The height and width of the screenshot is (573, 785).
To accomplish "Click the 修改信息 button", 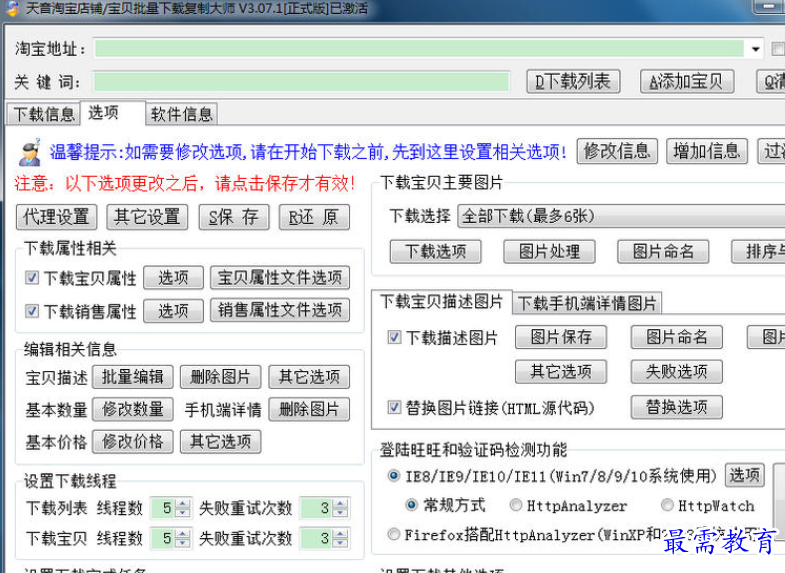I will [617, 151].
